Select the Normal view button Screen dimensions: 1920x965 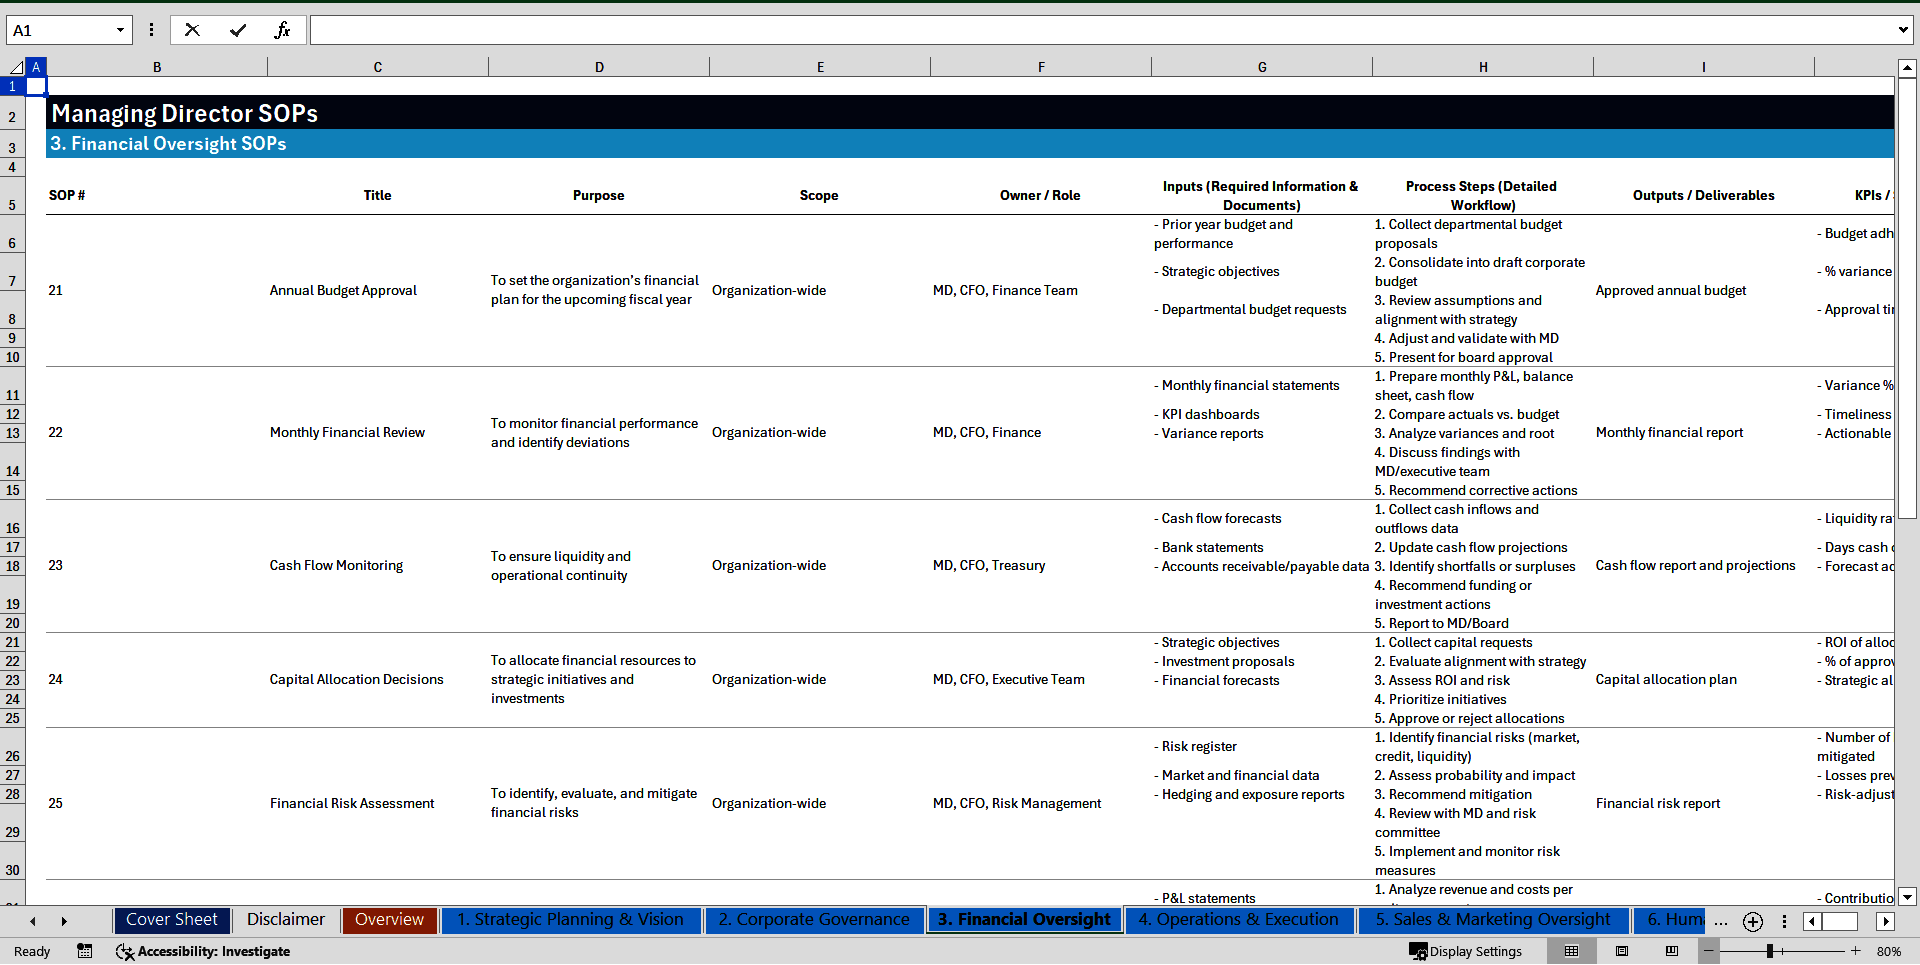tap(1572, 951)
